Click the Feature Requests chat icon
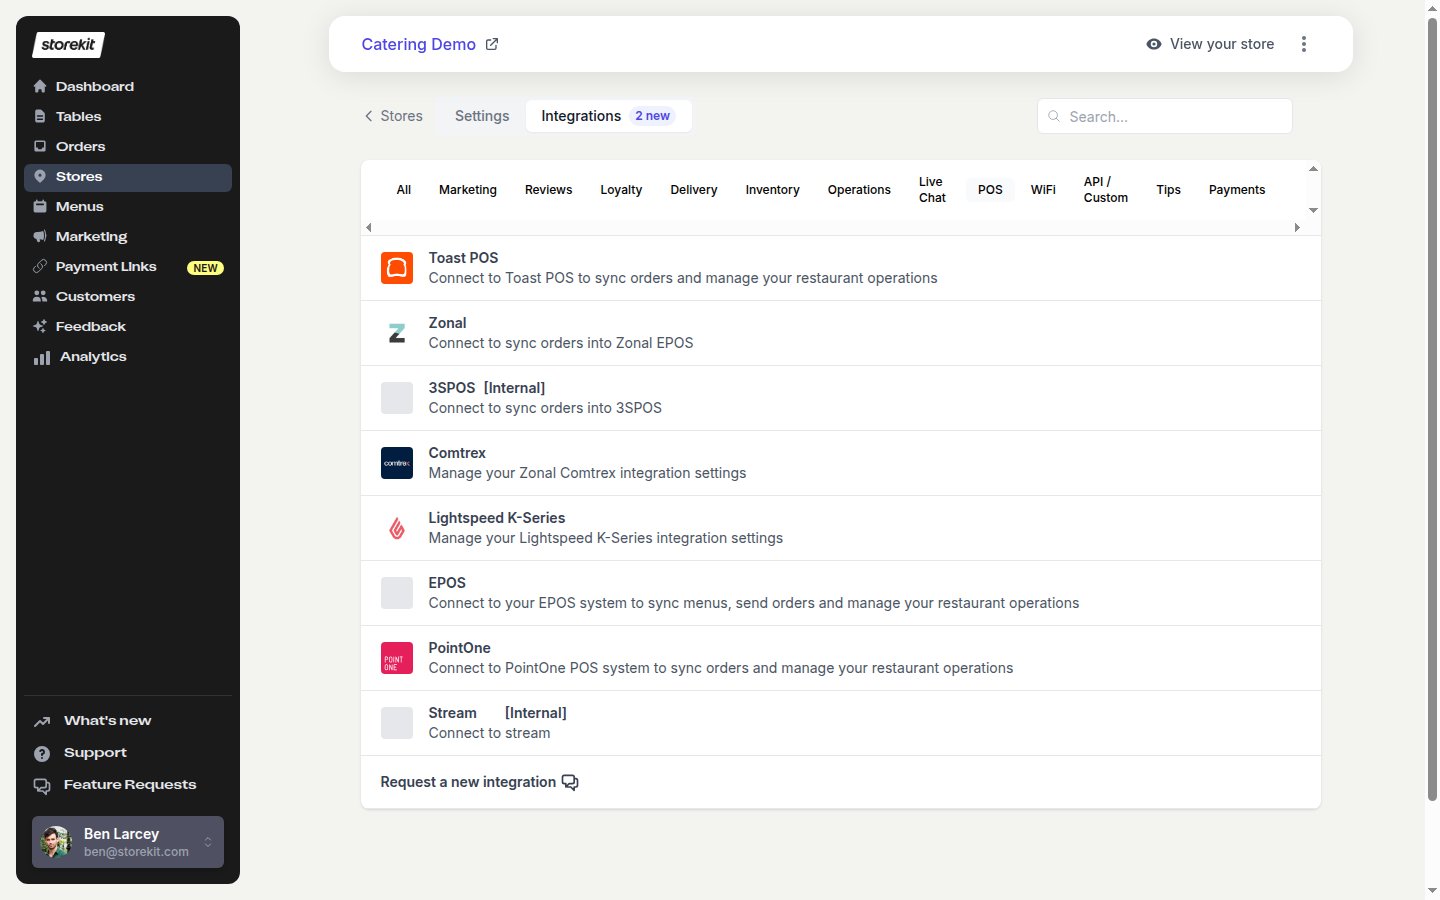The height and width of the screenshot is (900, 1440). click(x=42, y=785)
